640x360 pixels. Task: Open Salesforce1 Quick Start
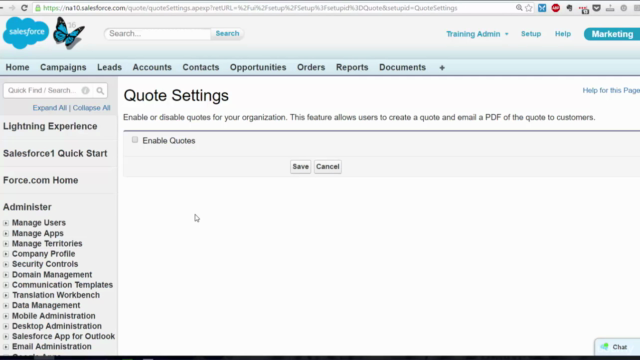[55, 153]
